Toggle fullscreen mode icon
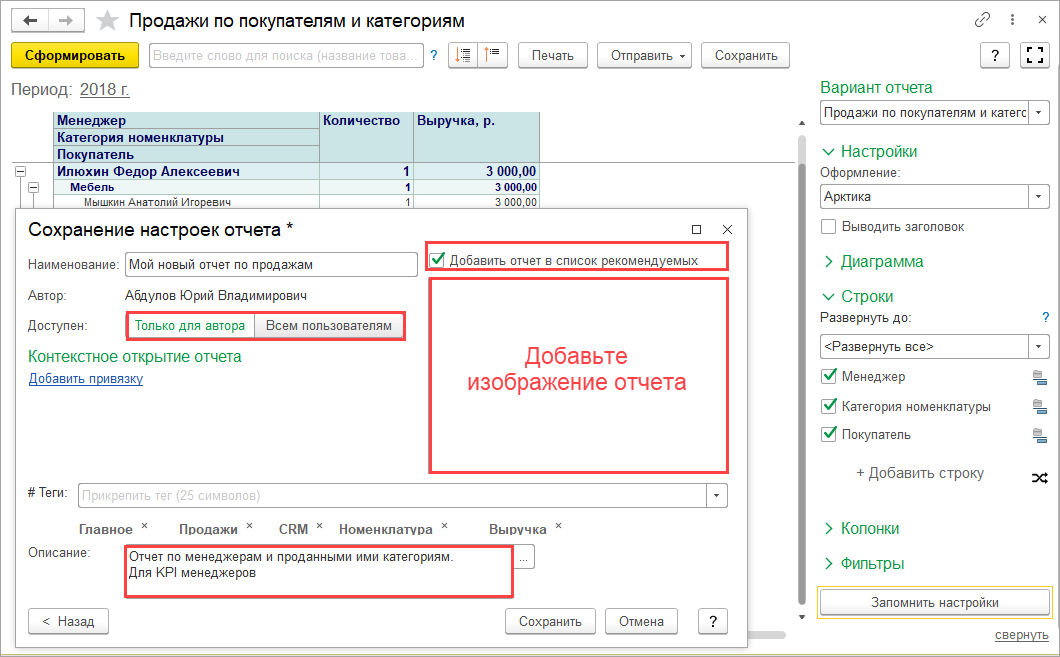The height and width of the screenshot is (657, 1060). point(1034,55)
